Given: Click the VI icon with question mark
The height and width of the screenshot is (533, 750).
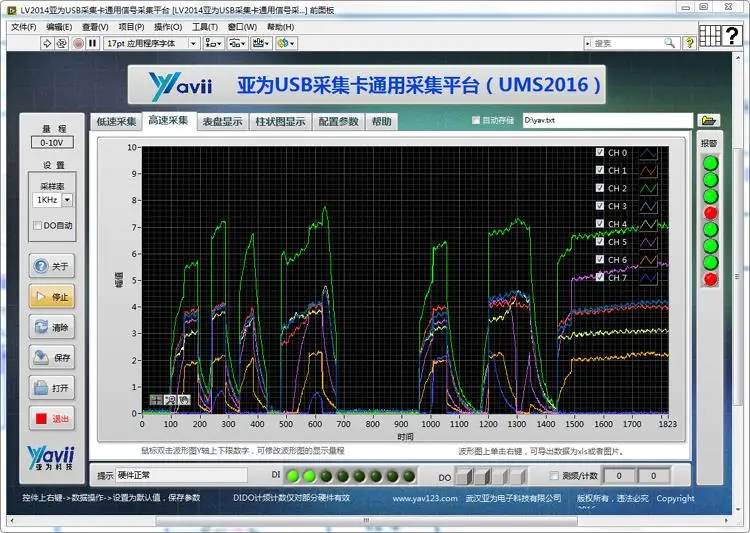Looking at the screenshot, I should pyautogui.click(x=732, y=35).
